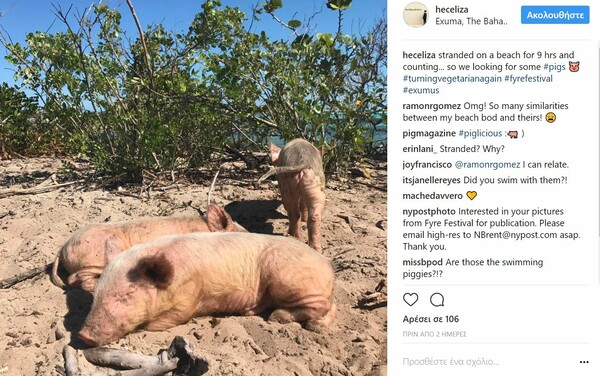
Task: Click the pigs beach photo
Action: (x=193, y=188)
